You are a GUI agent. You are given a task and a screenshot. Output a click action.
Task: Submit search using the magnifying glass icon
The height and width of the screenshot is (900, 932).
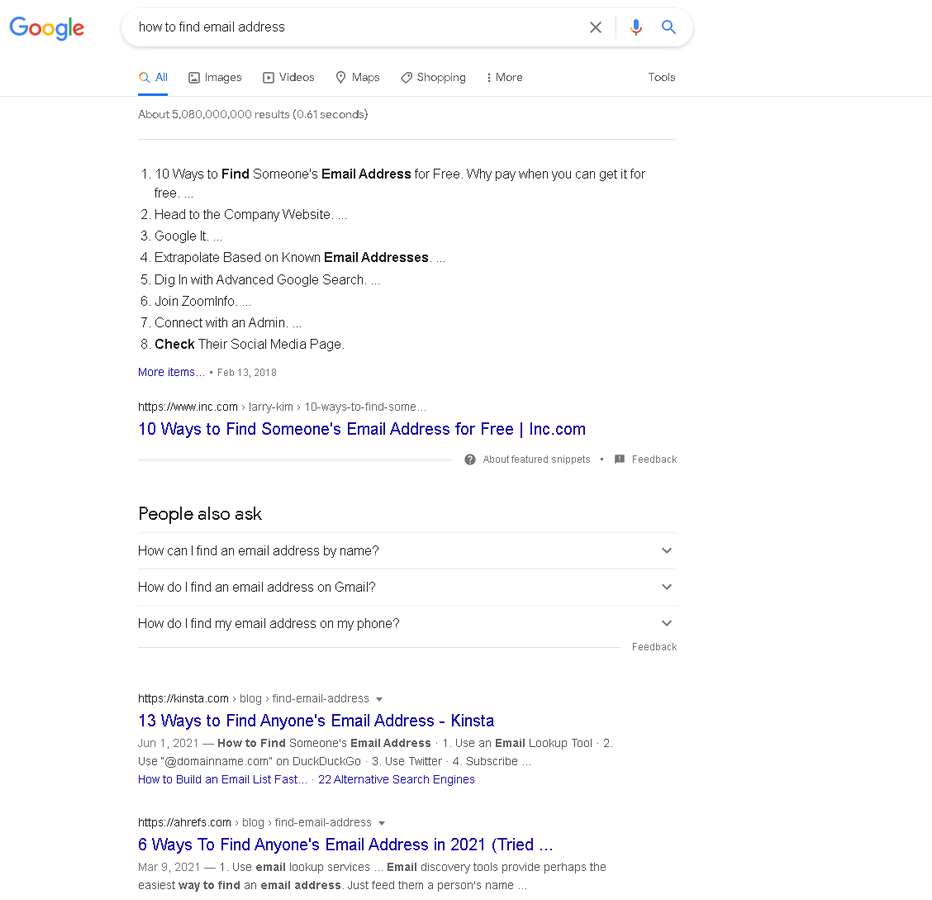pos(669,27)
